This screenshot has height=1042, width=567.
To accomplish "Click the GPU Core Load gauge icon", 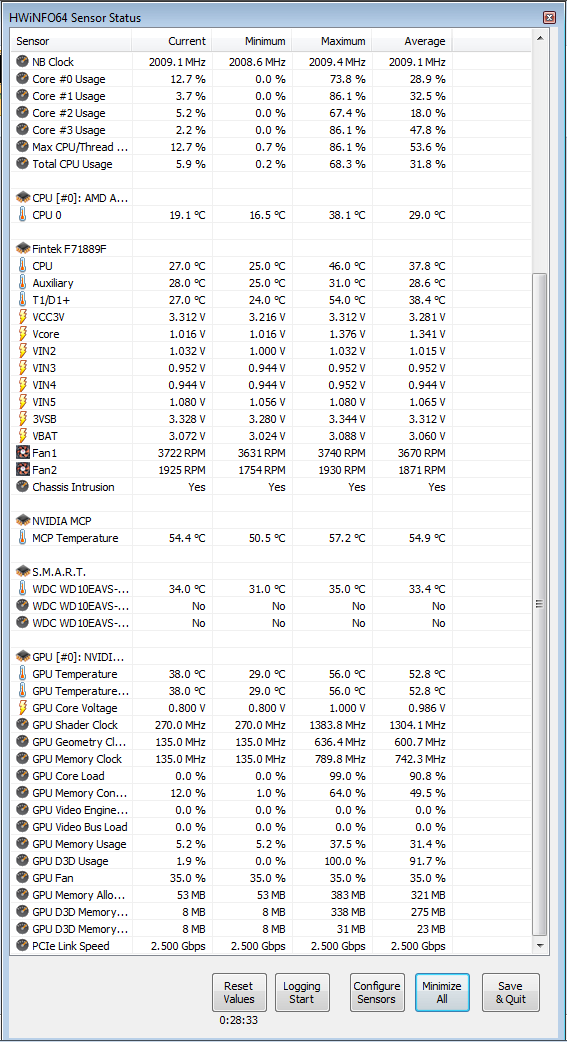I will (23, 776).
